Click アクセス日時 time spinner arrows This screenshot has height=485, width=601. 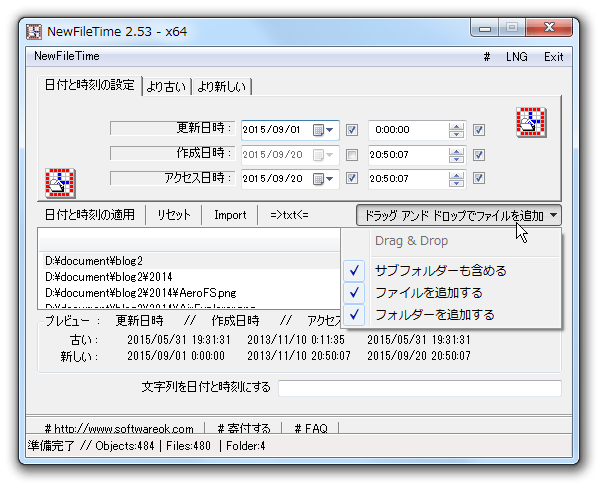456,179
